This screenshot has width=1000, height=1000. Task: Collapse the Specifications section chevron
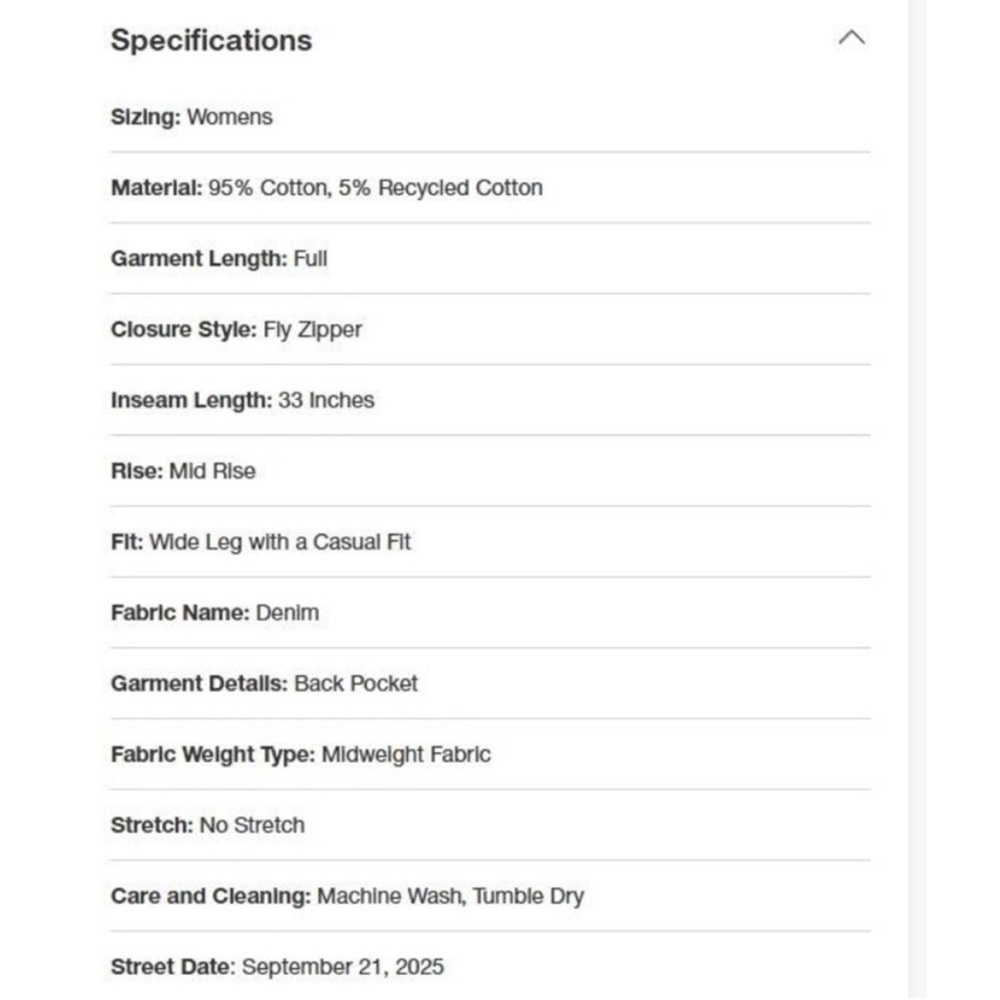pyautogui.click(x=851, y=38)
